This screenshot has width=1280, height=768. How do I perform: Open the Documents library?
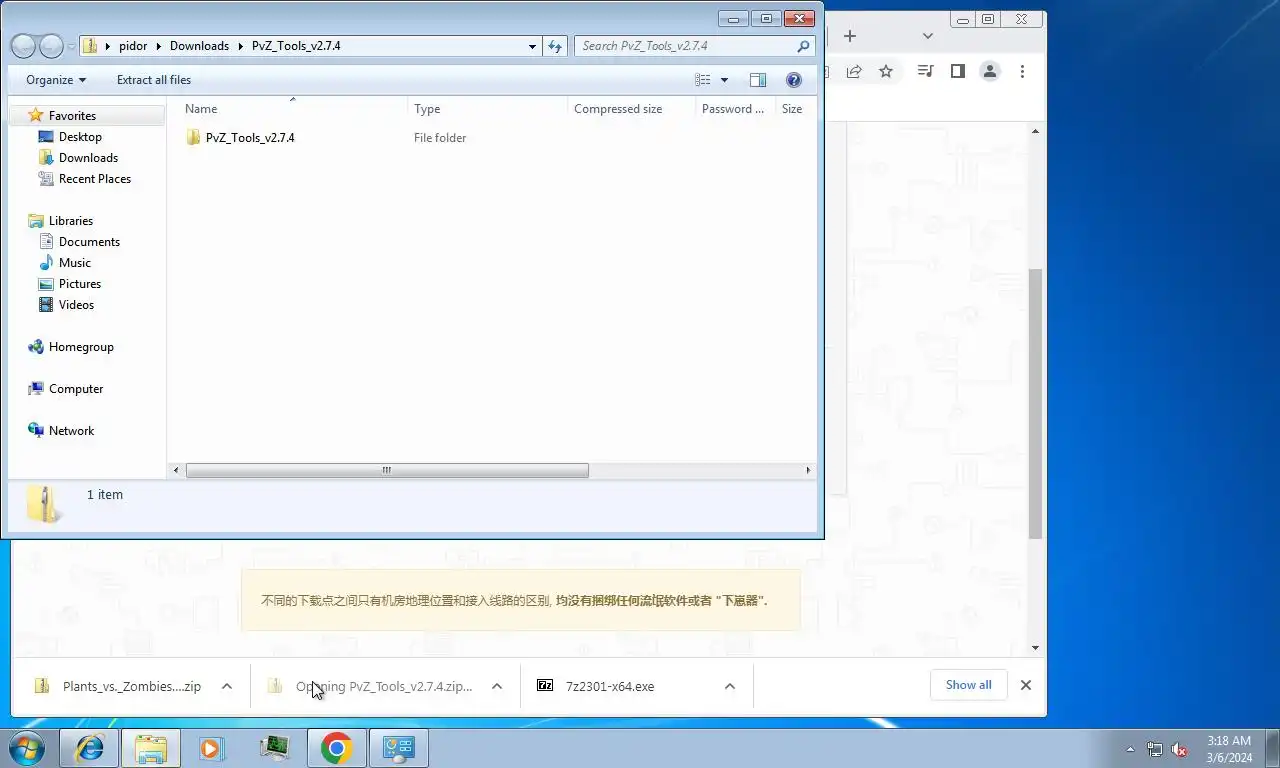[x=89, y=242]
